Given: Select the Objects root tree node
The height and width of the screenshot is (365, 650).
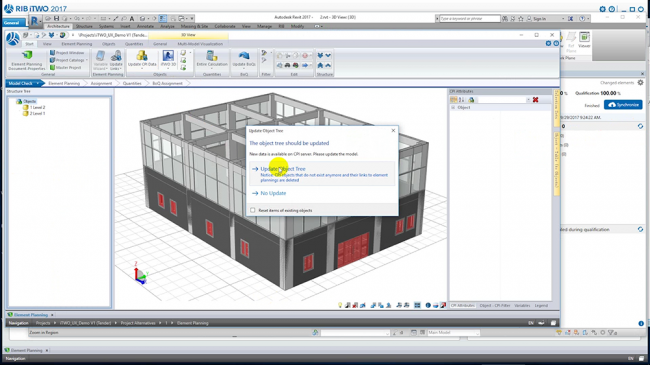Looking at the screenshot, I should 29,101.
